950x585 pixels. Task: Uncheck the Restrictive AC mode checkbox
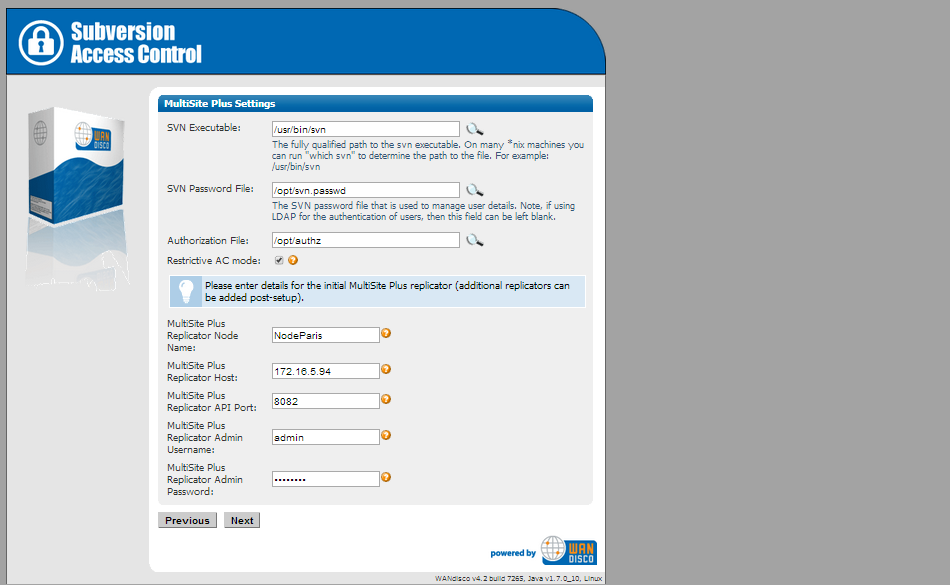pyautogui.click(x=279, y=260)
